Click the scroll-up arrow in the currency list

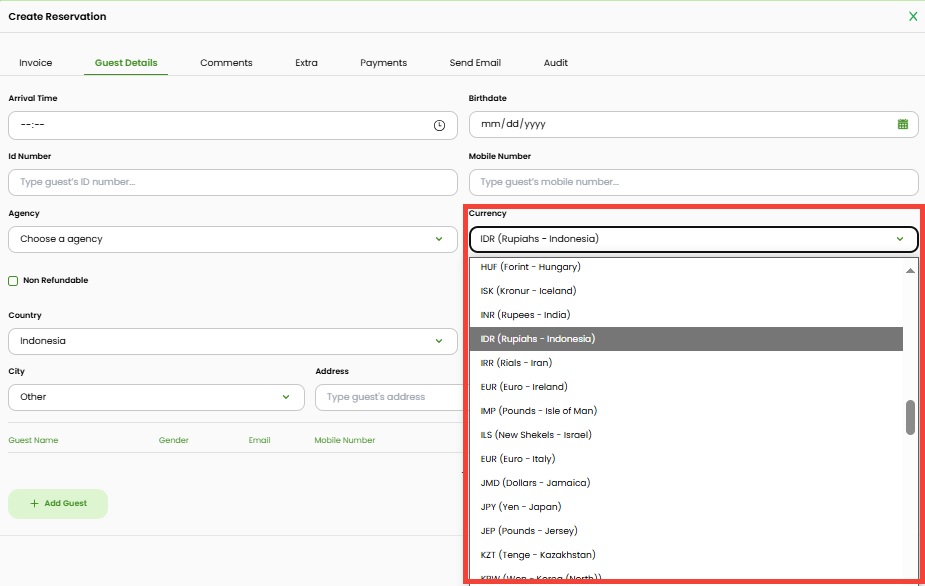pos(910,270)
